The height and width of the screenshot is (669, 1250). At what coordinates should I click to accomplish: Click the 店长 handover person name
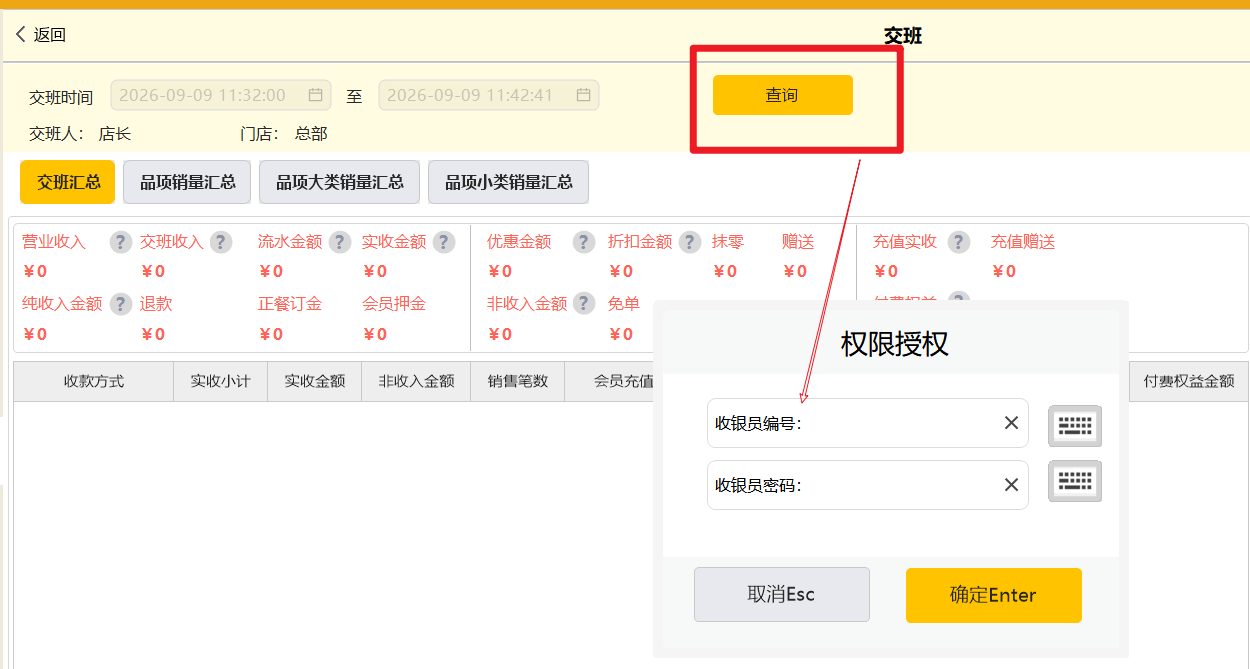pos(115,134)
